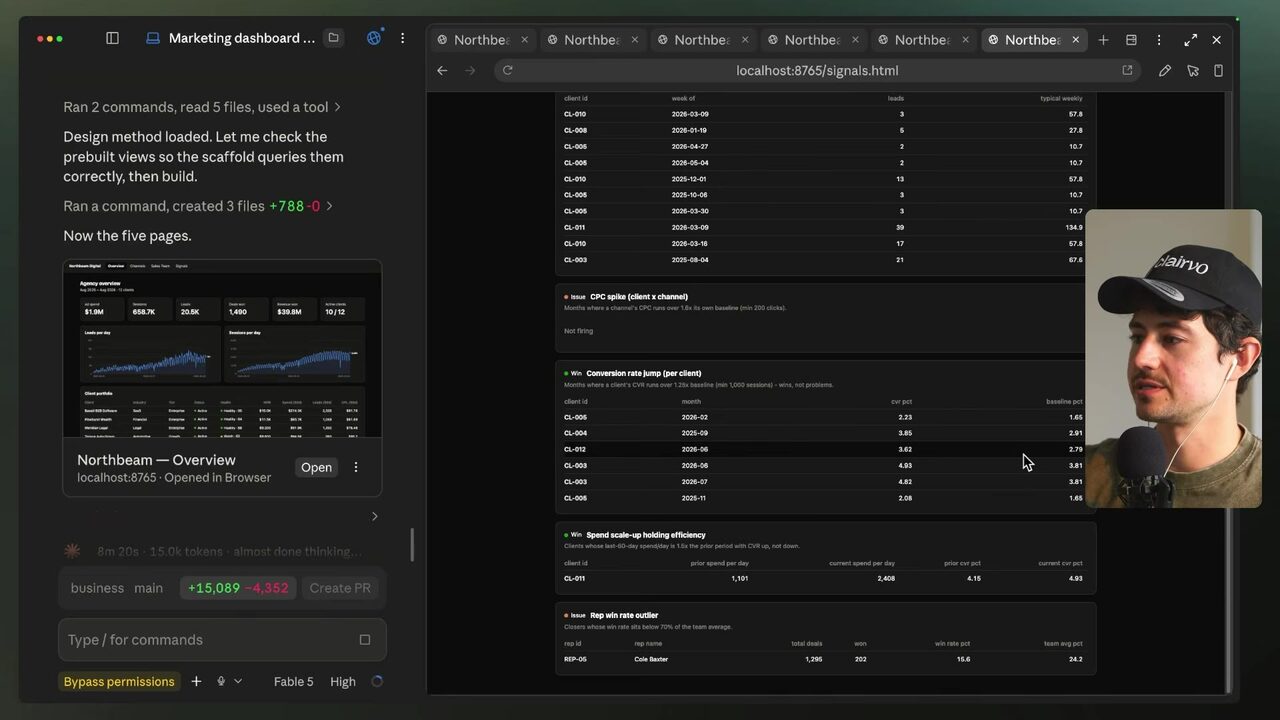Click the plus attachment icon near Bypass permissions
The height and width of the screenshot is (720, 1280).
(x=196, y=681)
